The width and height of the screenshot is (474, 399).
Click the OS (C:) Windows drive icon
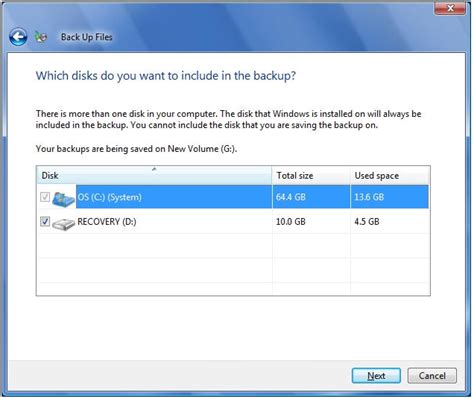click(x=63, y=199)
